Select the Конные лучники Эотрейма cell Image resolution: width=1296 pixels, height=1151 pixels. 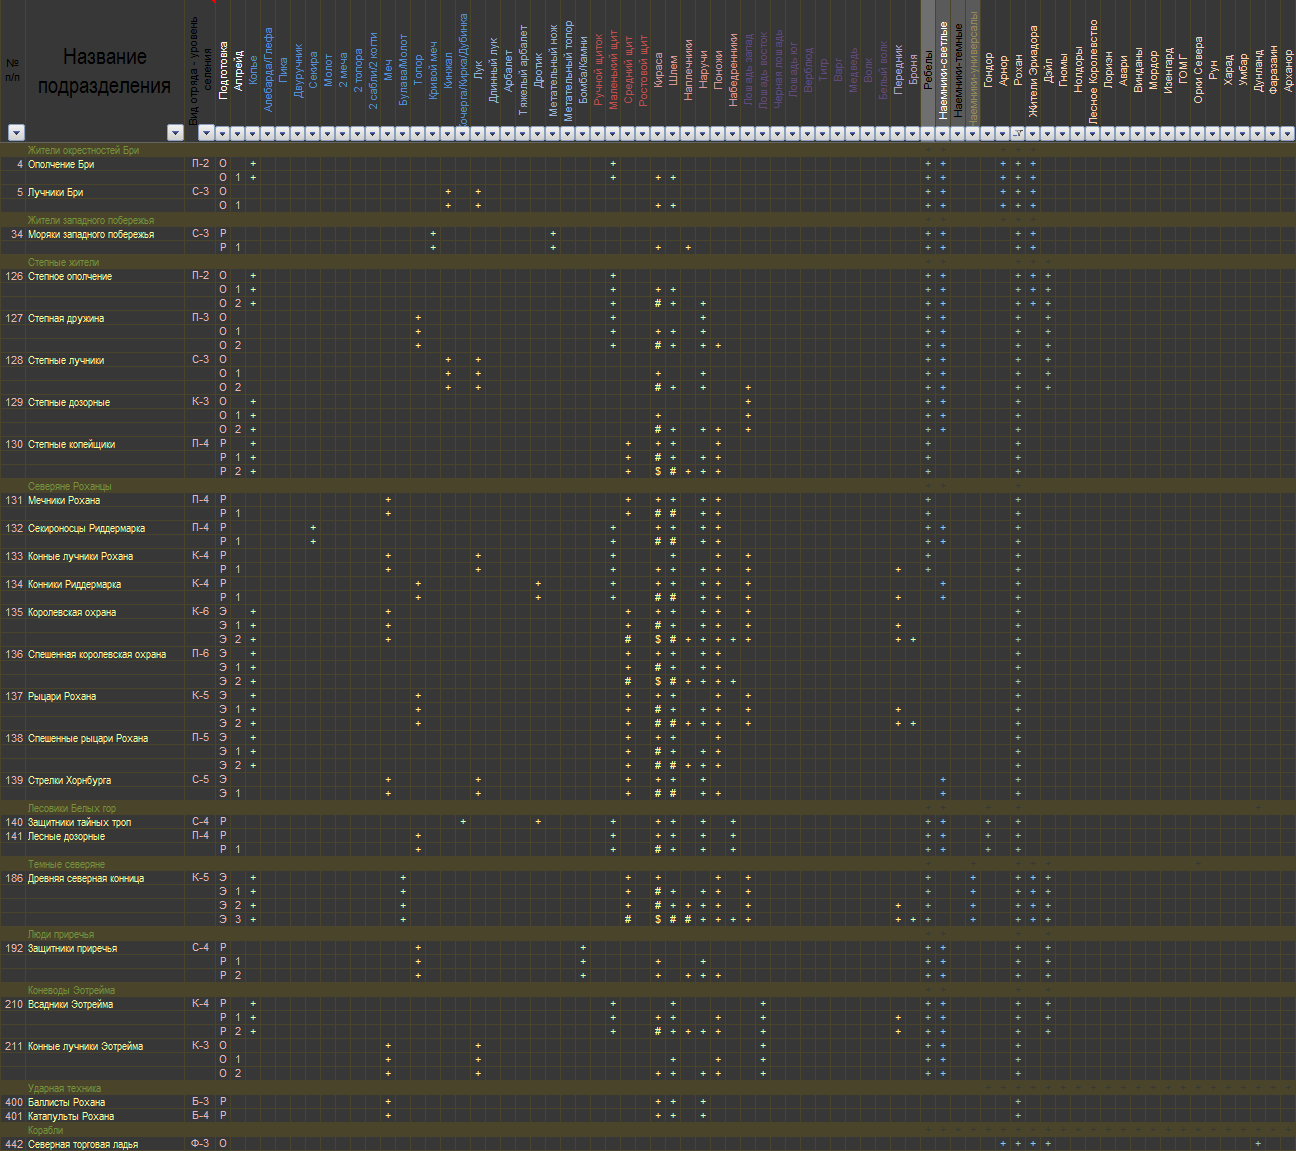(104, 1046)
